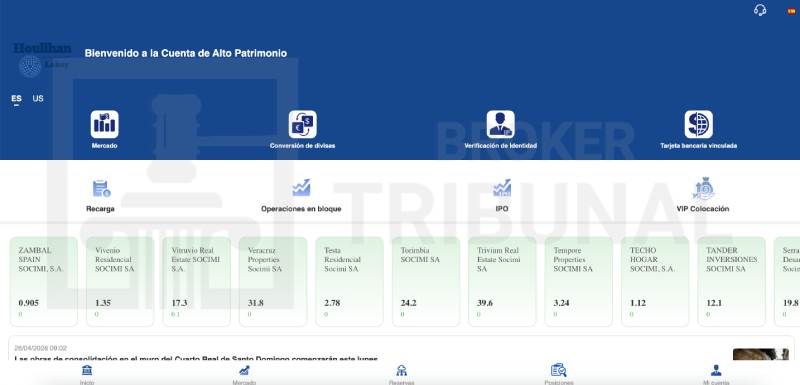
Task: Open the news article thumbnail image
Action: [761, 354]
